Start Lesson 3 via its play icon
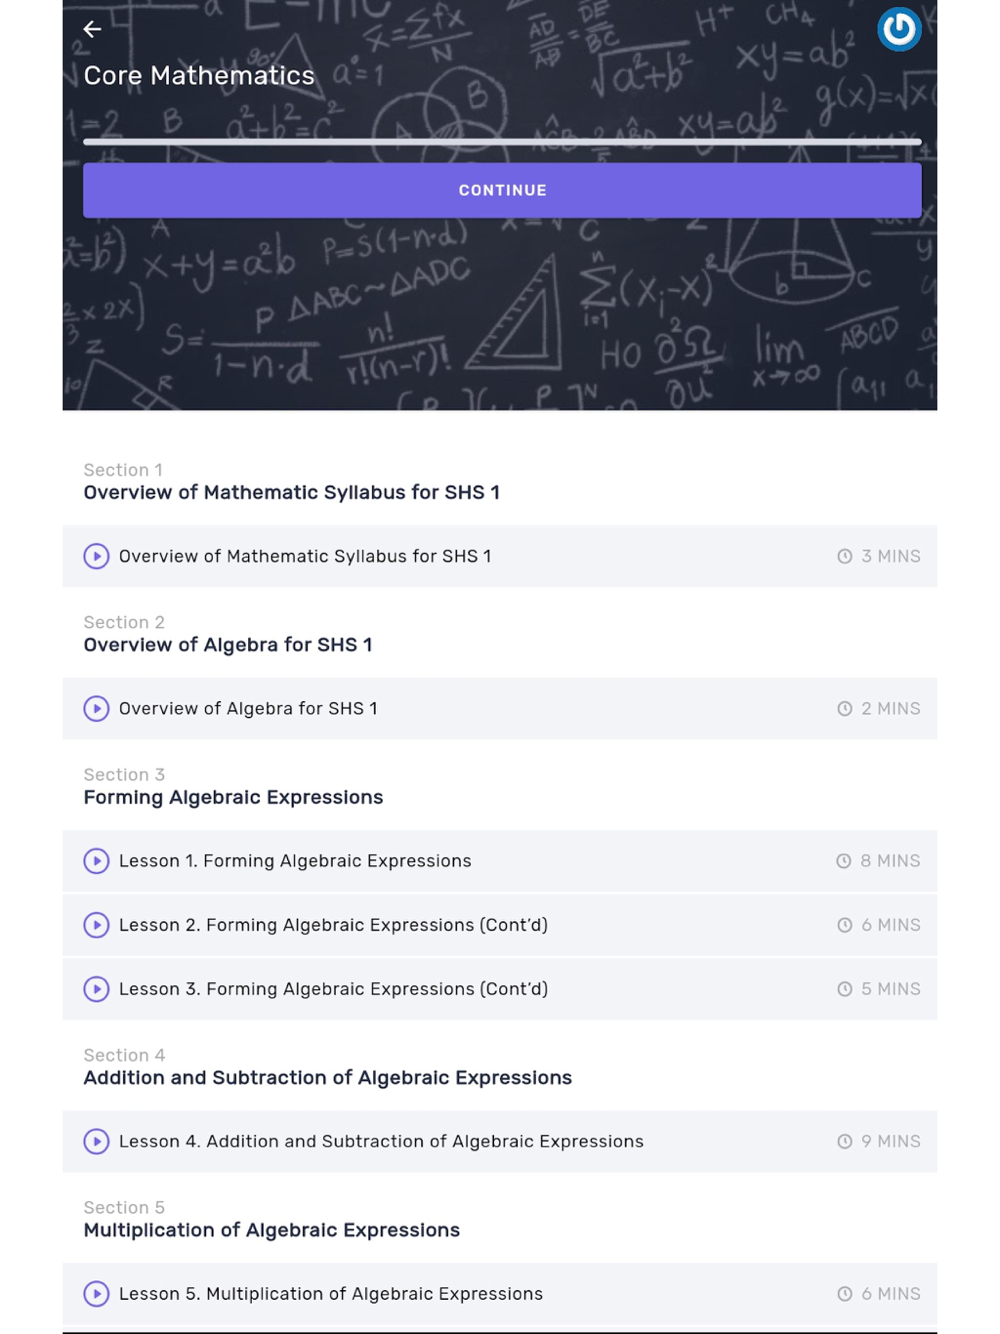This screenshot has width=1000, height=1334. pos(96,989)
